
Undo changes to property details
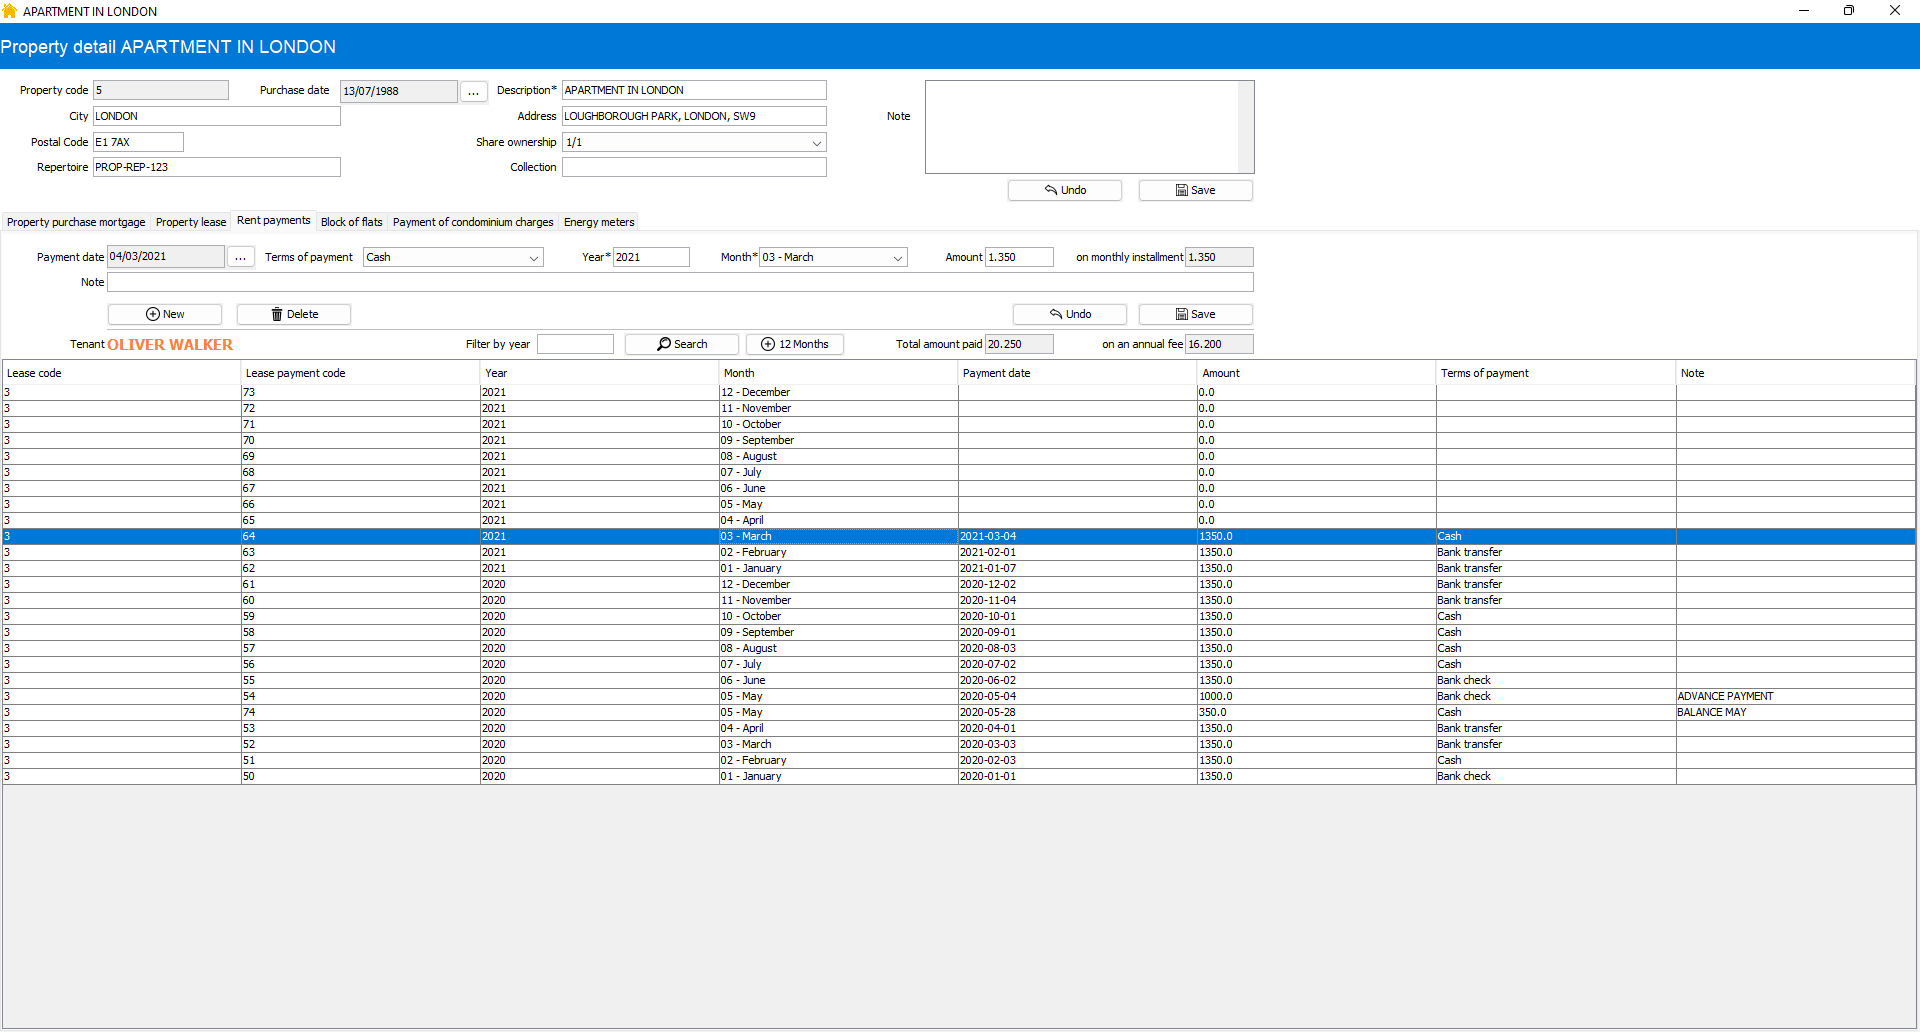[x=1064, y=190]
